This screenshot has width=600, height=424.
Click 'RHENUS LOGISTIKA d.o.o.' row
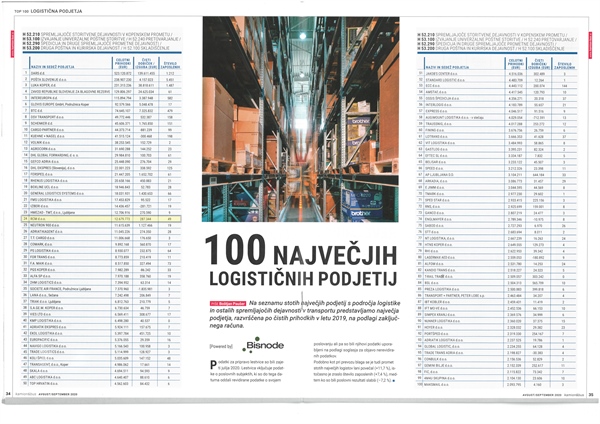tap(101, 181)
